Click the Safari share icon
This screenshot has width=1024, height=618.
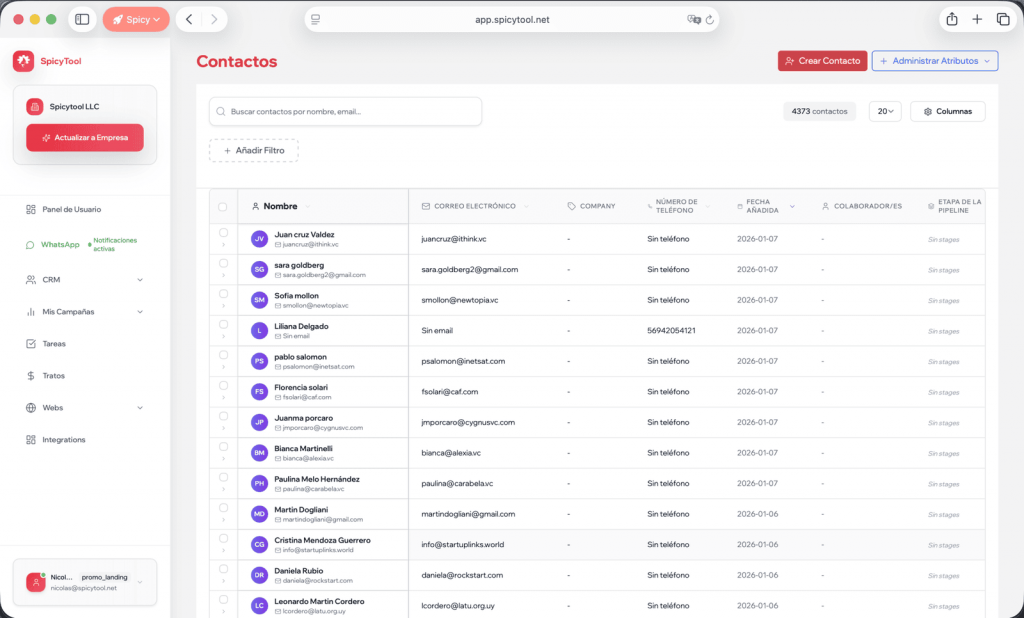click(x=951, y=19)
